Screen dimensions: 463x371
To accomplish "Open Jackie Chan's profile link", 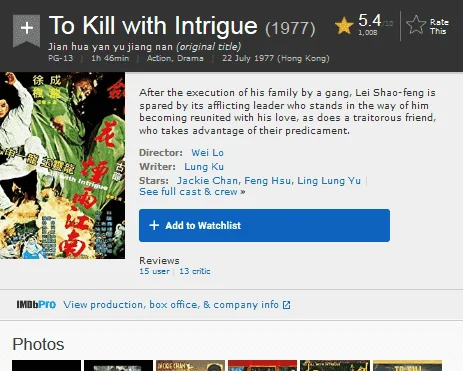I will [207, 181].
